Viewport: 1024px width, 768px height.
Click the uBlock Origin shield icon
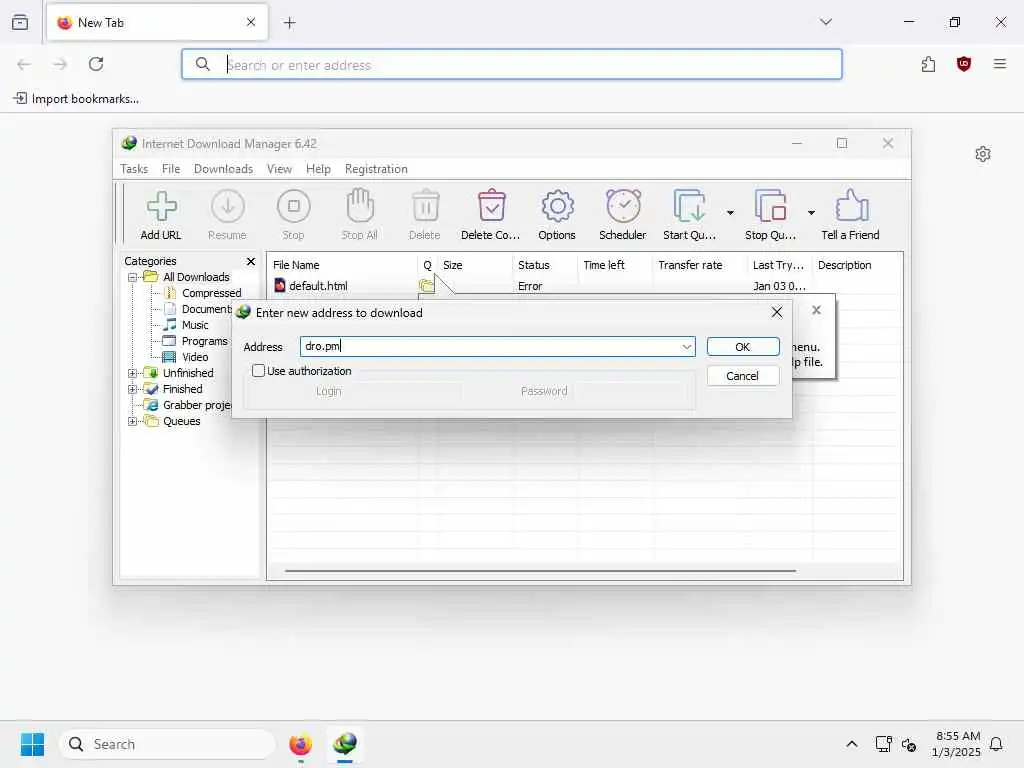point(964,64)
